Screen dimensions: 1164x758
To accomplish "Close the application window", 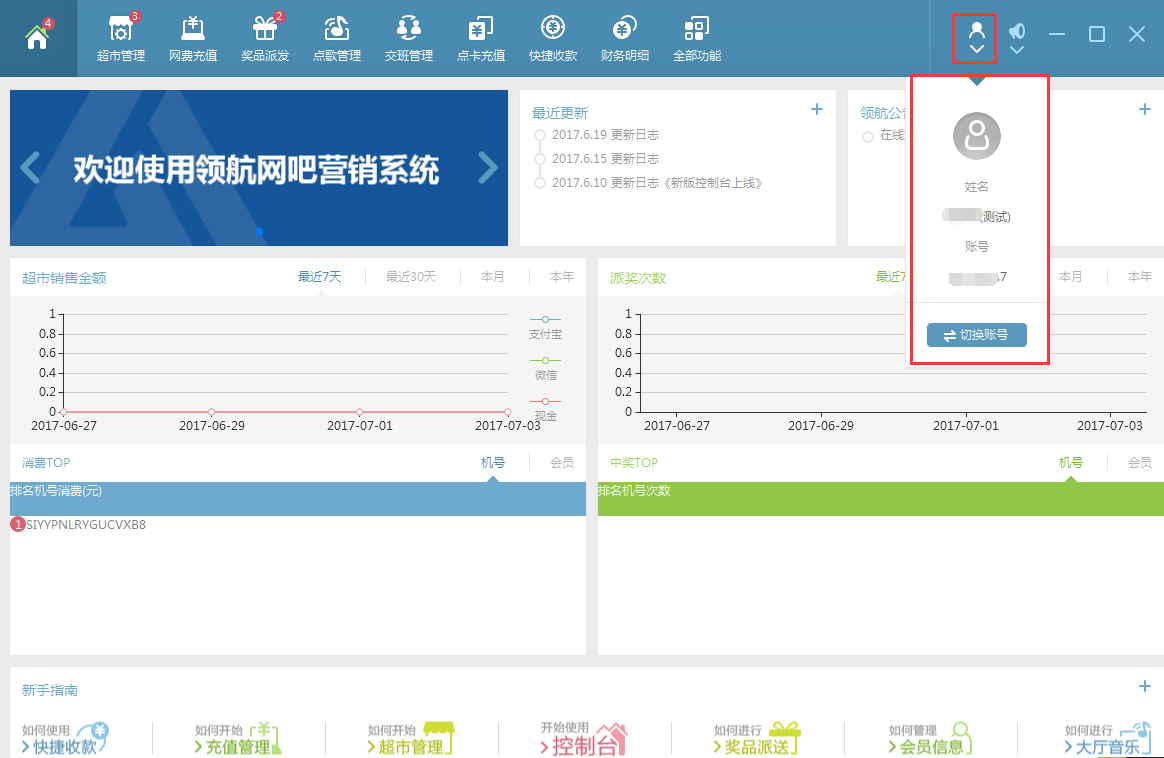I will tap(1137, 34).
